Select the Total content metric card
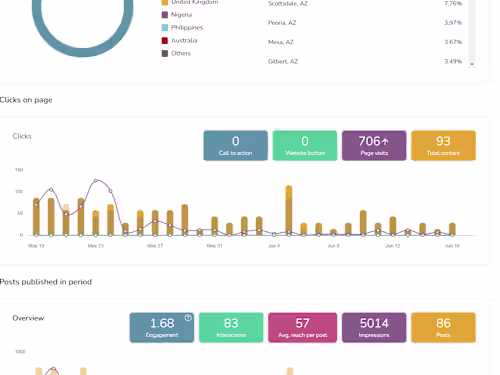 [x=443, y=146]
